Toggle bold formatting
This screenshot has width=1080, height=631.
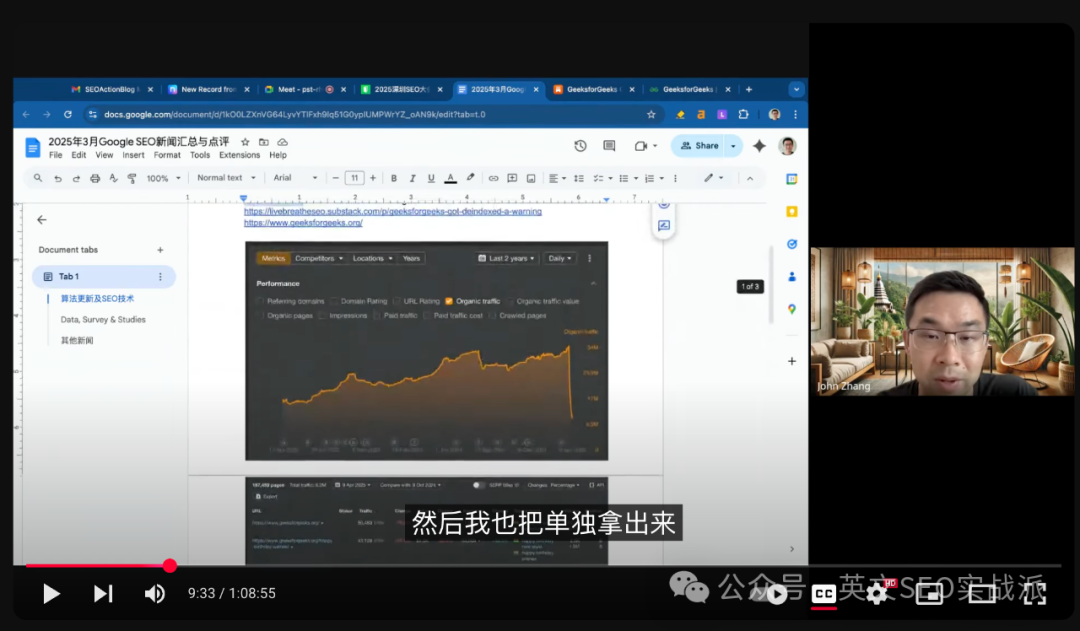394,178
